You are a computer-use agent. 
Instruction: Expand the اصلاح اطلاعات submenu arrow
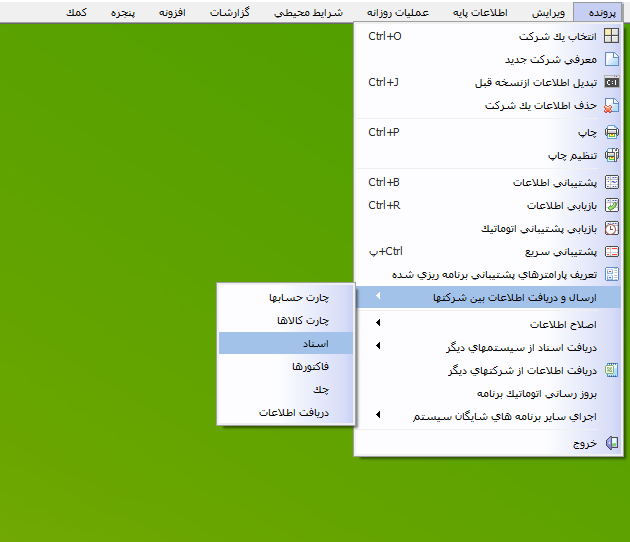pyautogui.click(x=378, y=324)
